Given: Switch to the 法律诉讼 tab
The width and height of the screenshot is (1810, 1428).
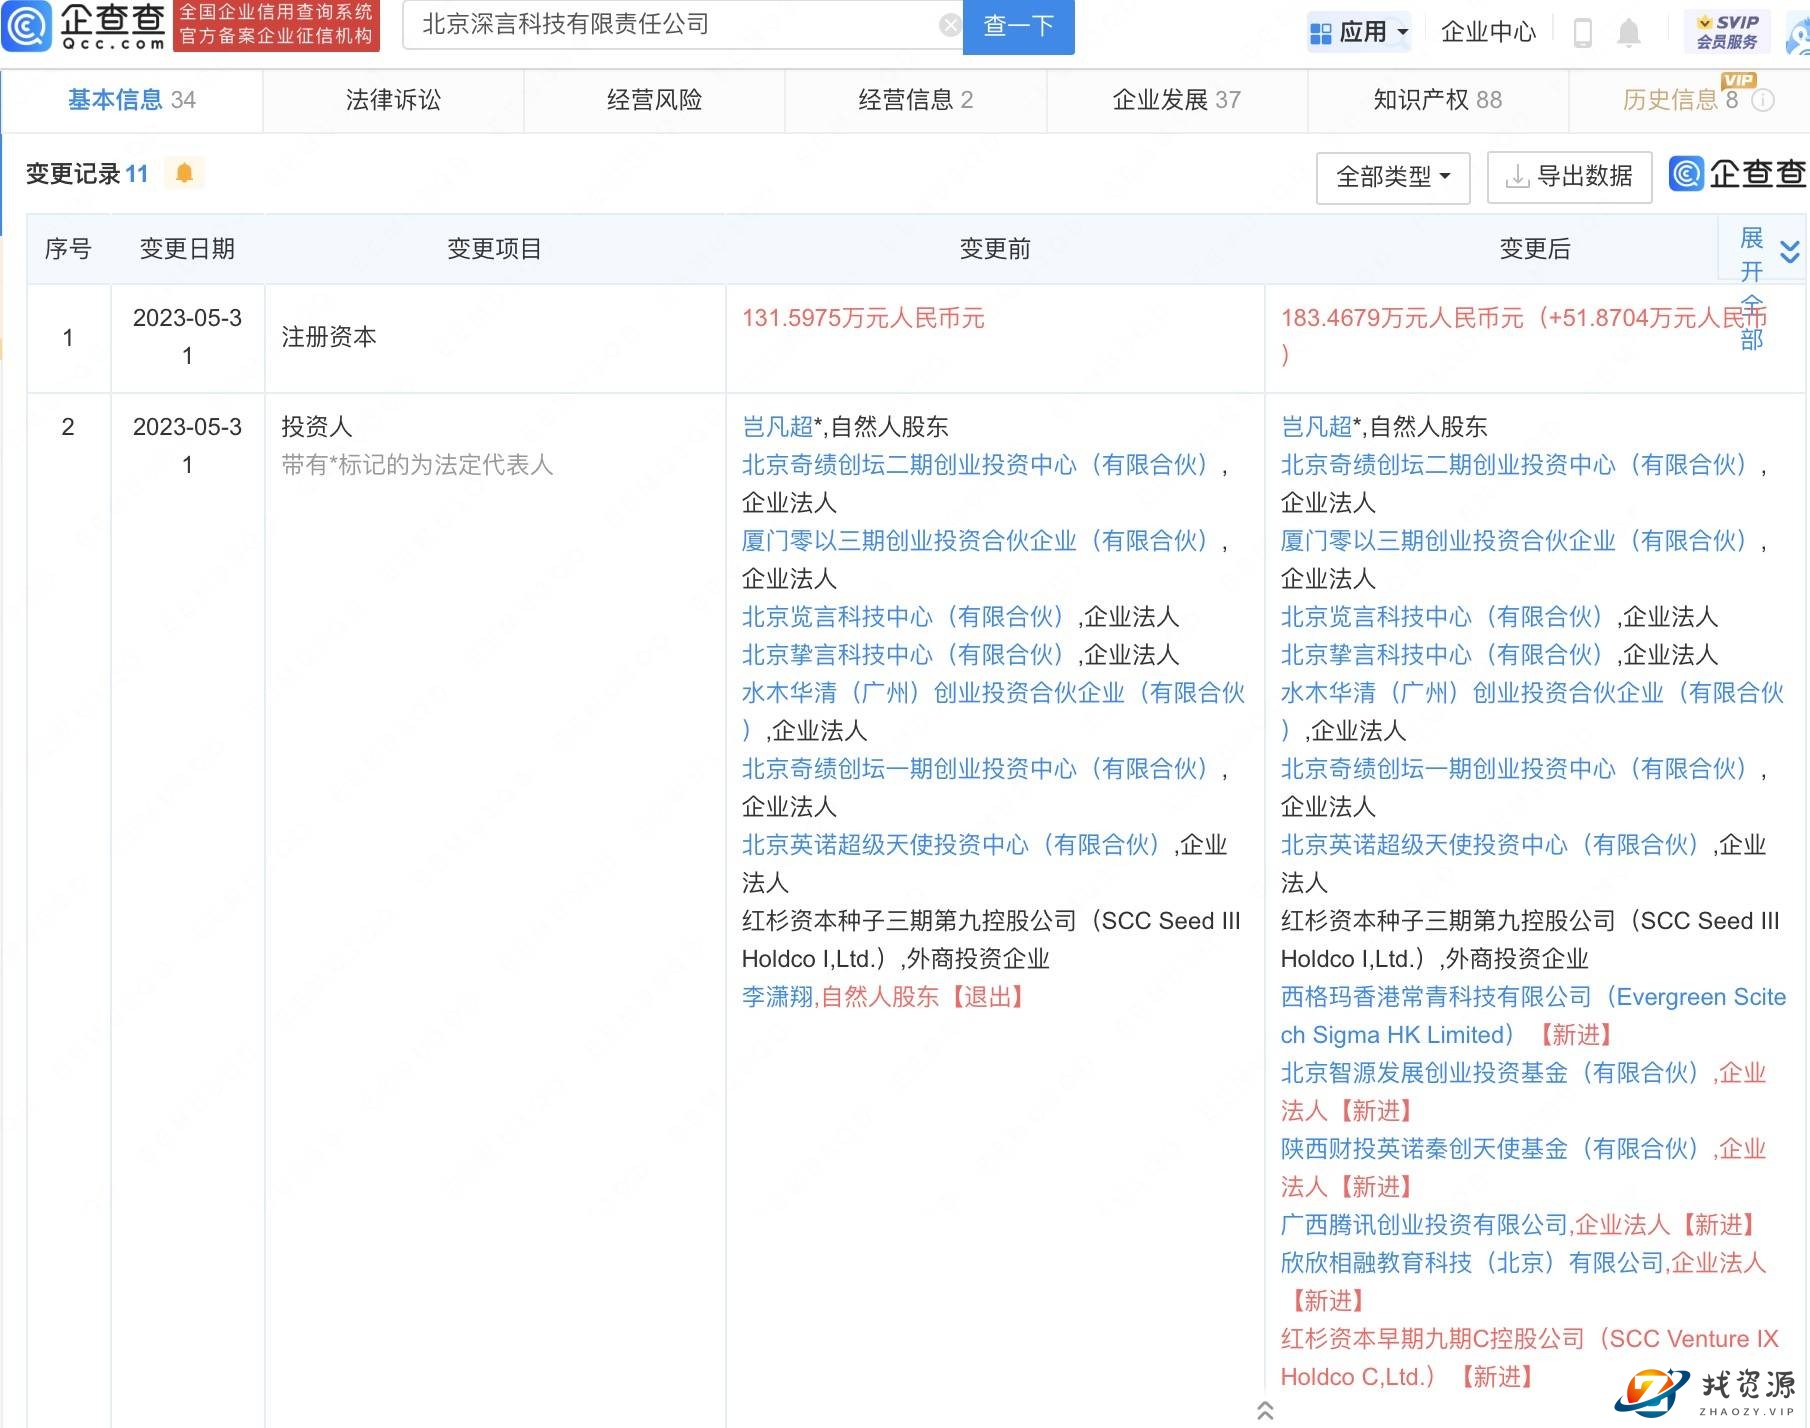Looking at the screenshot, I should [393, 100].
